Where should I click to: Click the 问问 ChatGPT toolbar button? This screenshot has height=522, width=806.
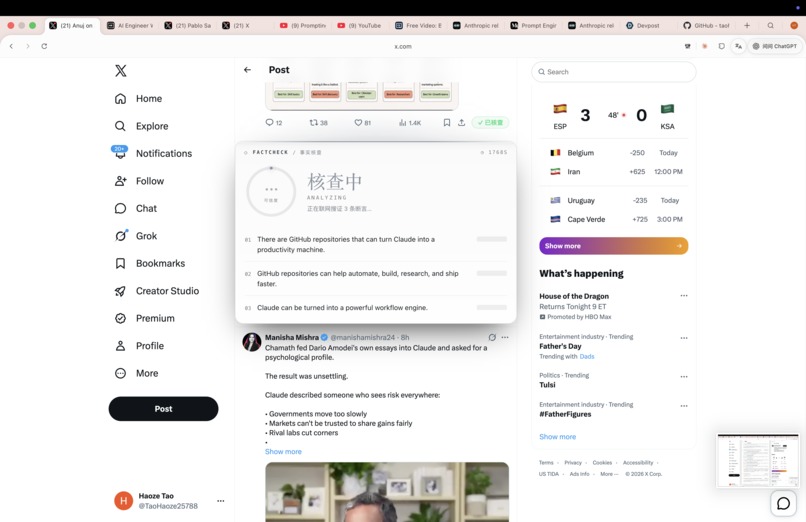775,46
